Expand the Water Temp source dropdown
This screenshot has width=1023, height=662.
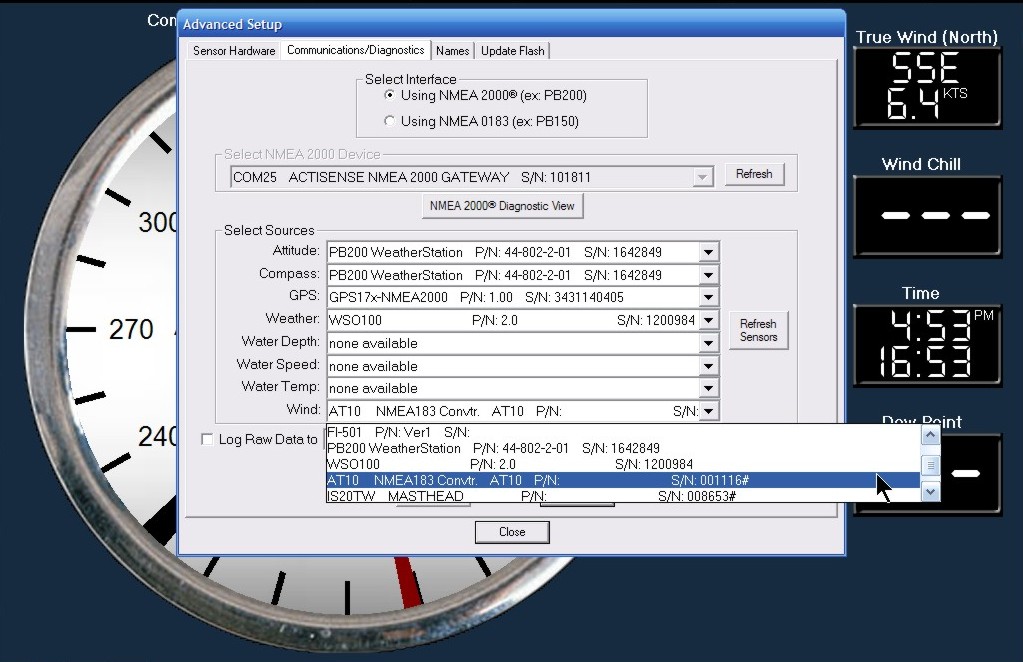709,389
